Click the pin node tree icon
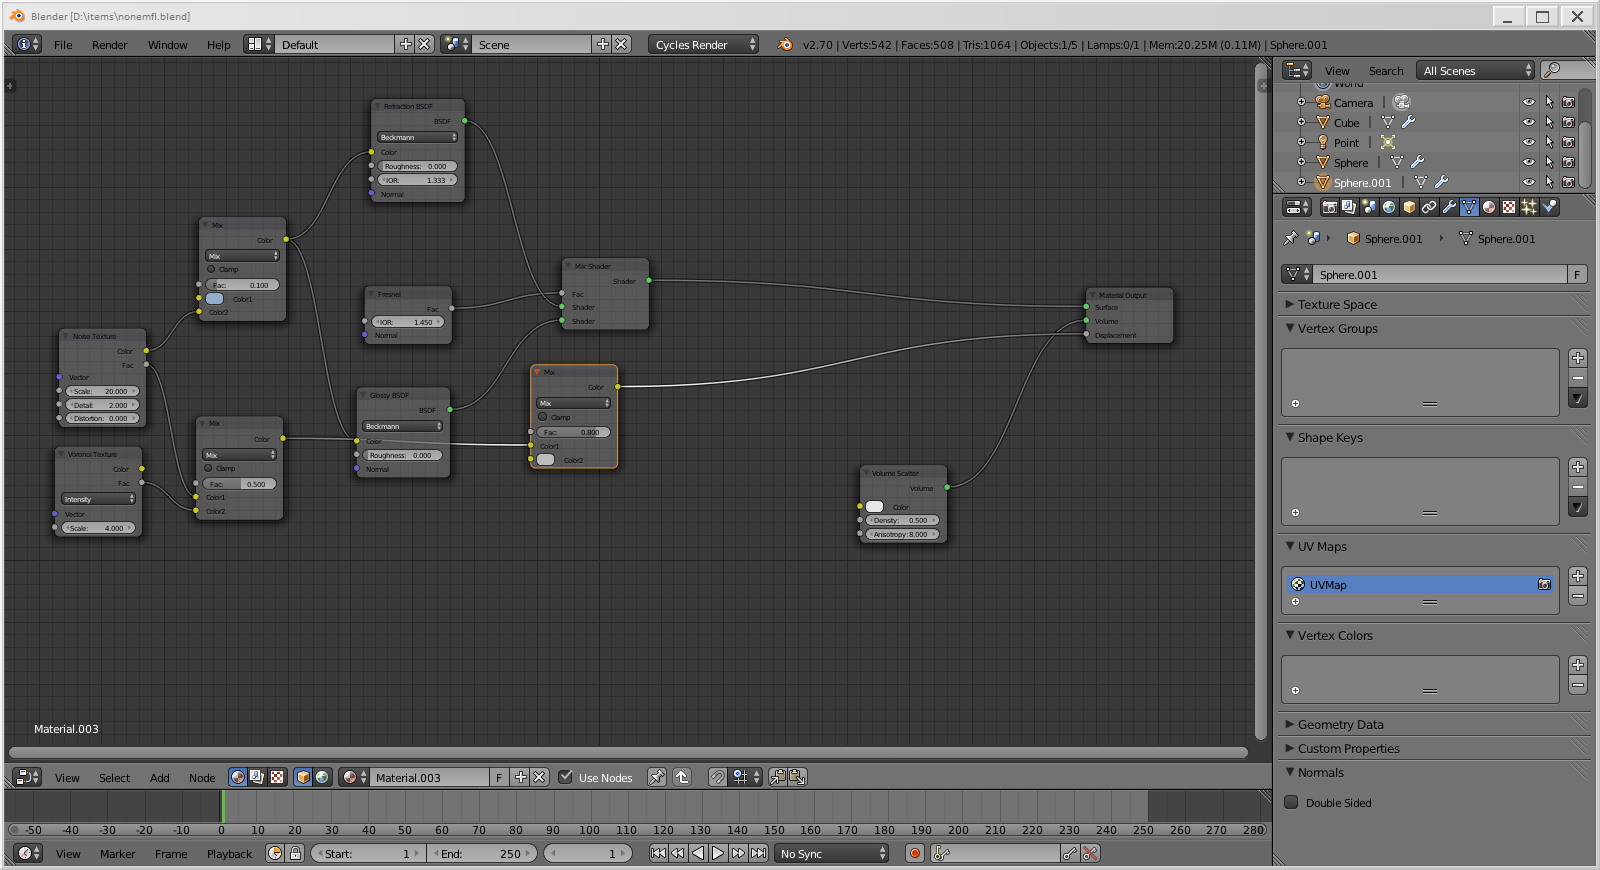Image resolution: width=1600 pixels, height=870 pixels. [656, 777]
